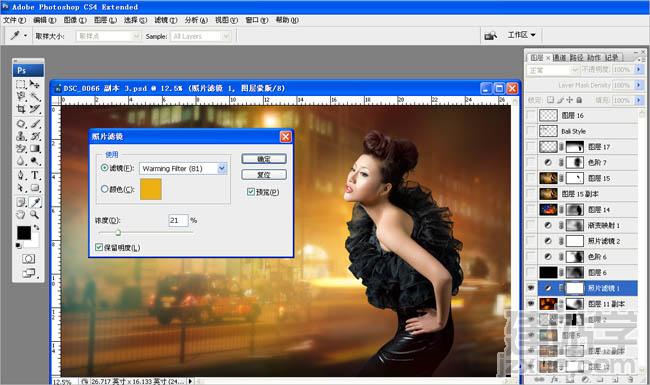Image resolution: width=650 pixels, height=385 pixels.
Task: Select the History Brush tool
Action: [35, 136]
